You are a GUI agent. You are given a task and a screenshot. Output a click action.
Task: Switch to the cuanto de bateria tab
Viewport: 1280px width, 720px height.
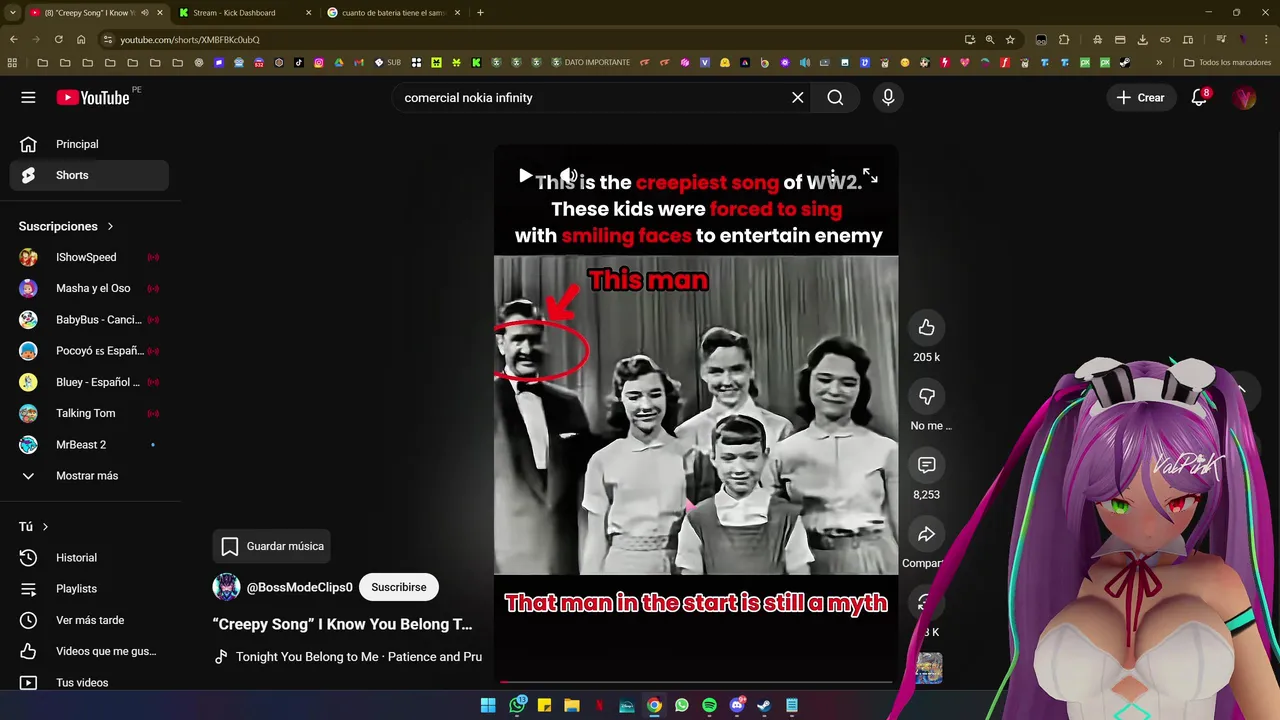[394, 13]
